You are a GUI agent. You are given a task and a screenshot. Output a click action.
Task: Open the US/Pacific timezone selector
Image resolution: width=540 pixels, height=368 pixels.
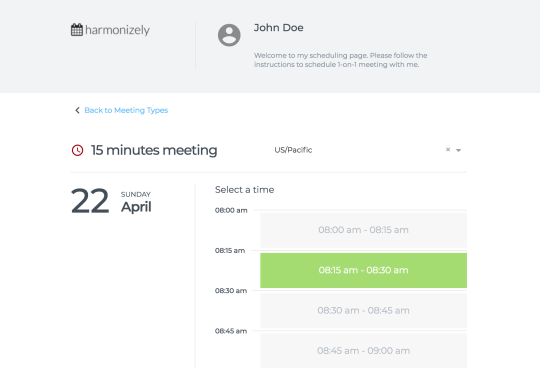point(367,150)
